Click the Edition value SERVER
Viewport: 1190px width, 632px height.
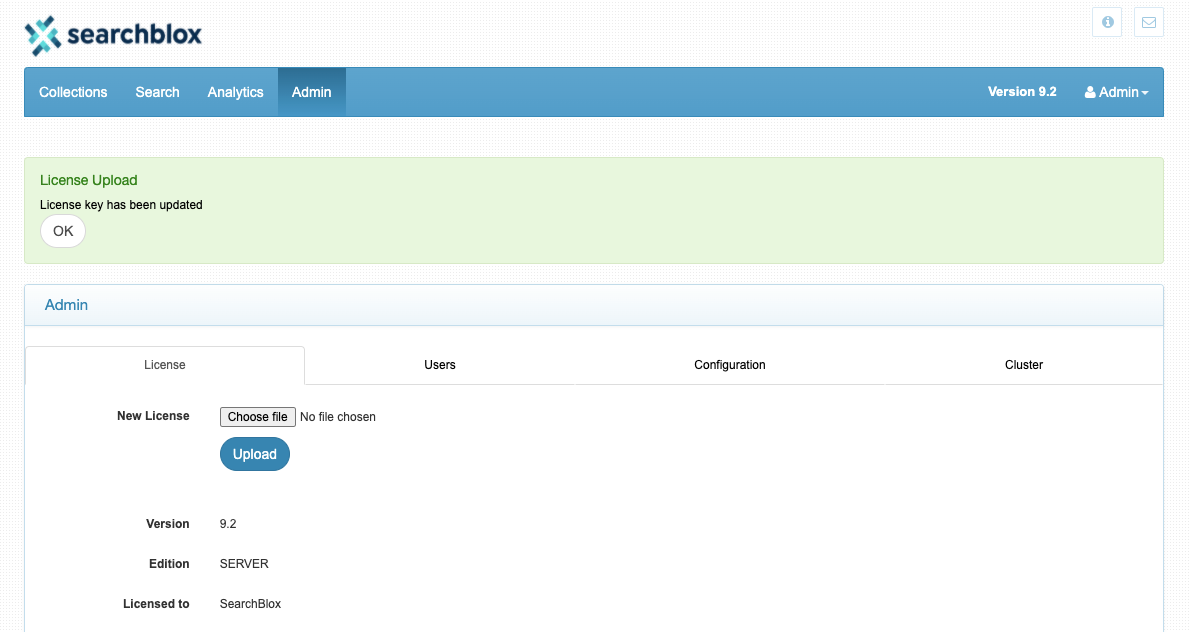point(244,564)
